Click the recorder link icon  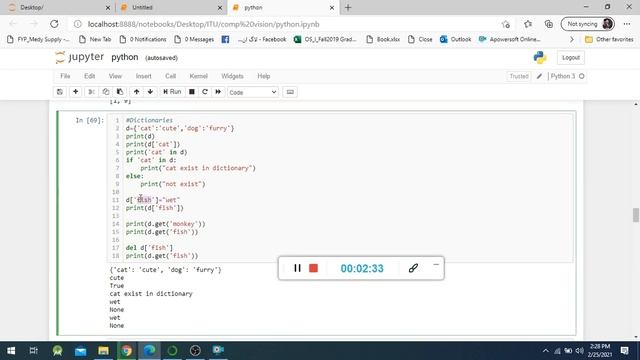pyautogui.click(x=413, y=268)
